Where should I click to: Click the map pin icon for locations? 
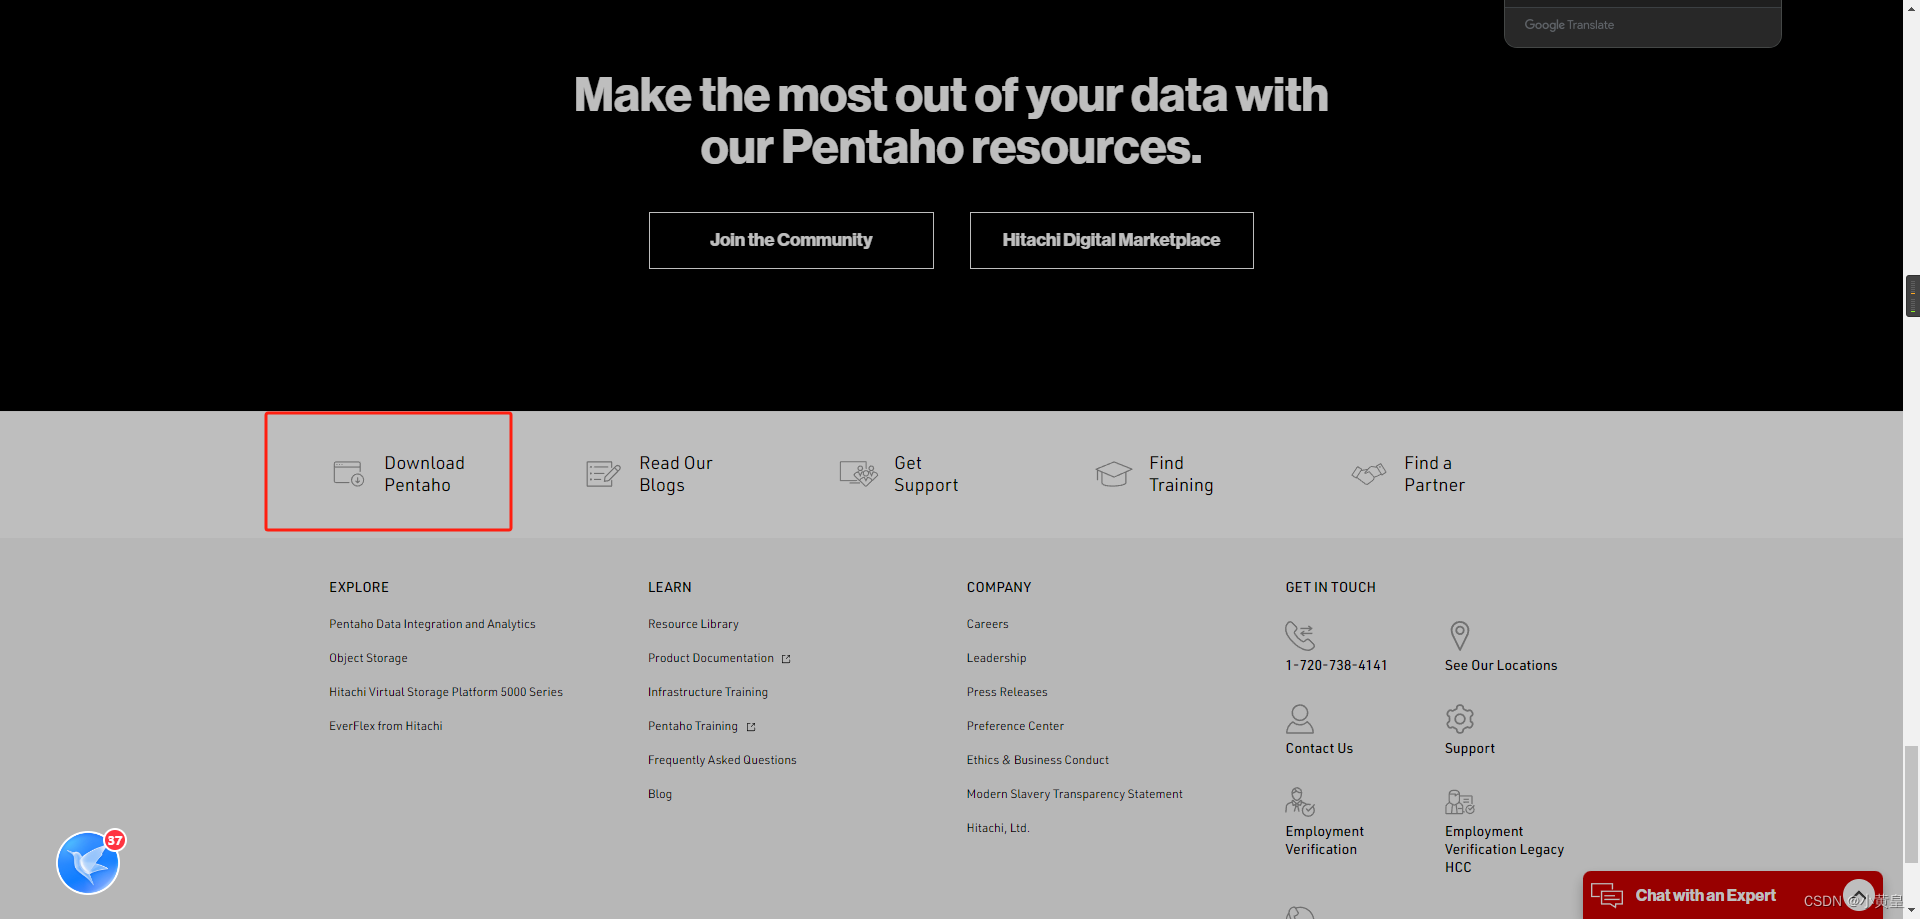(1460, 636)
